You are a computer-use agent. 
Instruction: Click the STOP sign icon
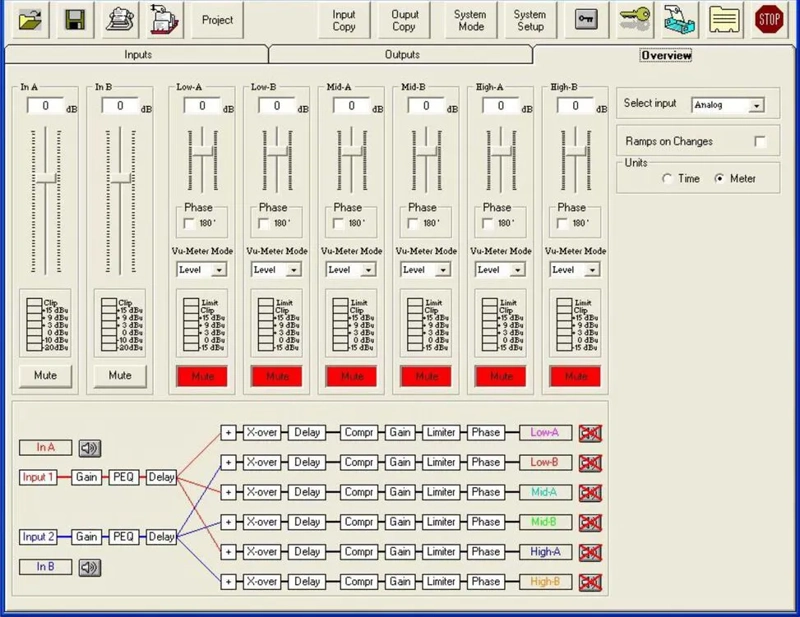point(768,20)
